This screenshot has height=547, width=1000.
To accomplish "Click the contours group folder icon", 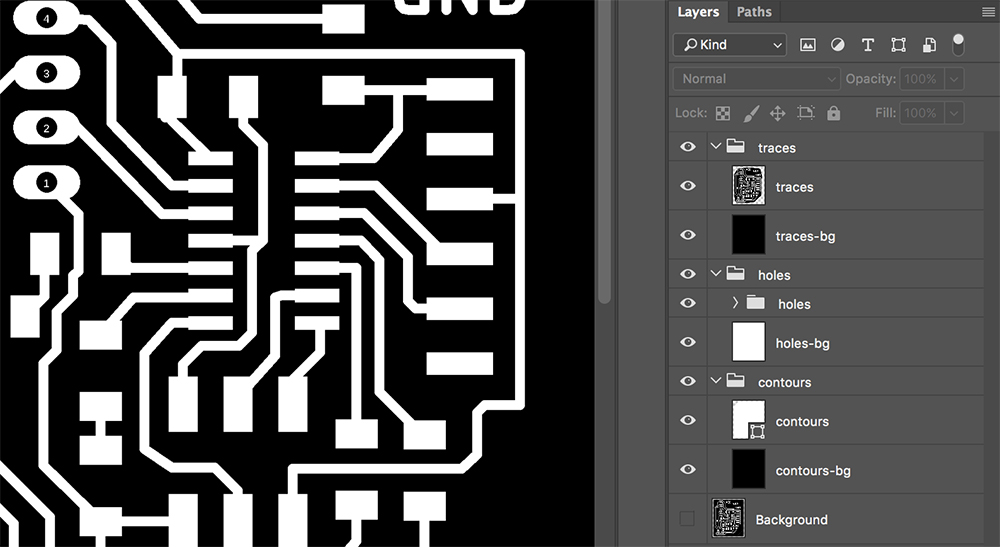I will 735,381.
